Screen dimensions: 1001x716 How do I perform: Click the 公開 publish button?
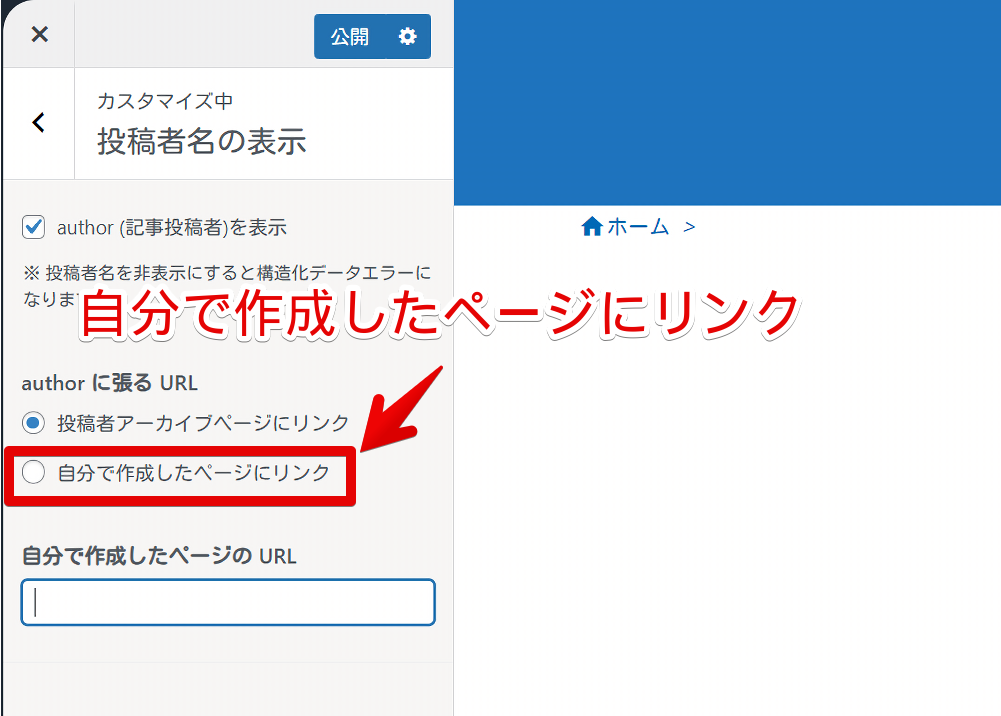350,36
